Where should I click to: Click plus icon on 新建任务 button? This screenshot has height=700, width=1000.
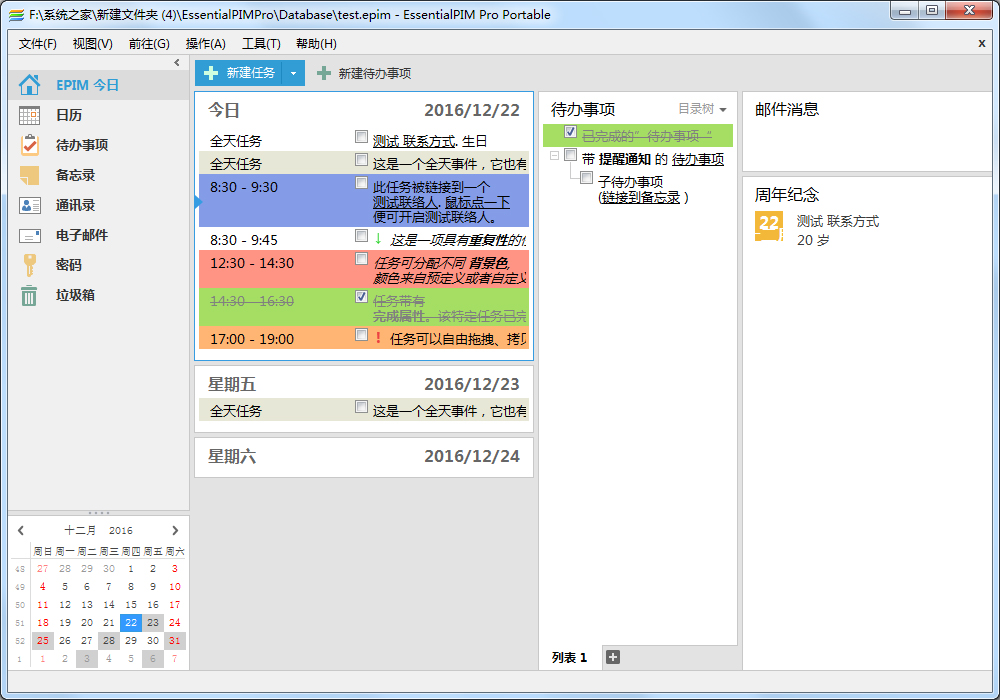pyautogui.click(x=210, y=73)
